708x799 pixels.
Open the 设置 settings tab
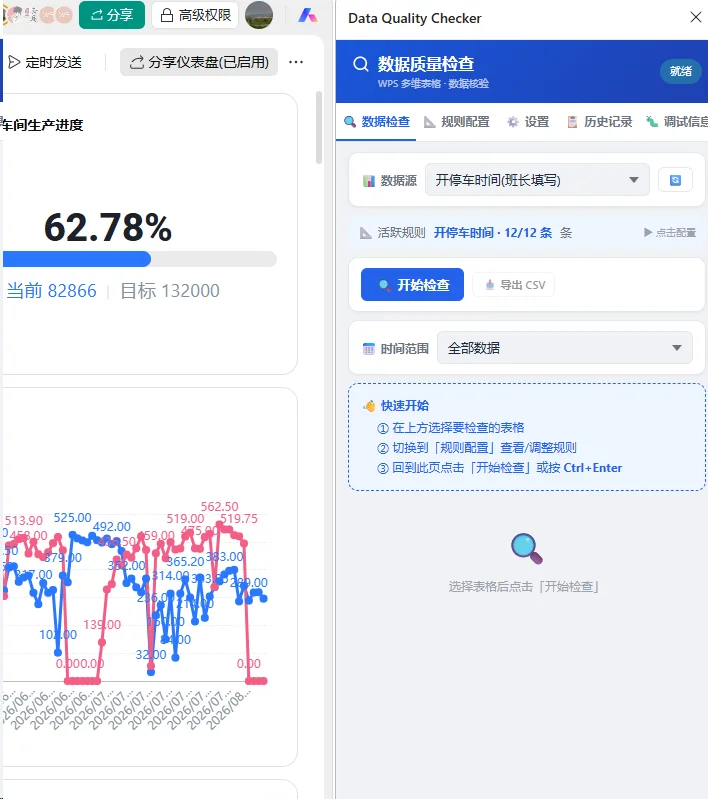[x=528, y=122]
